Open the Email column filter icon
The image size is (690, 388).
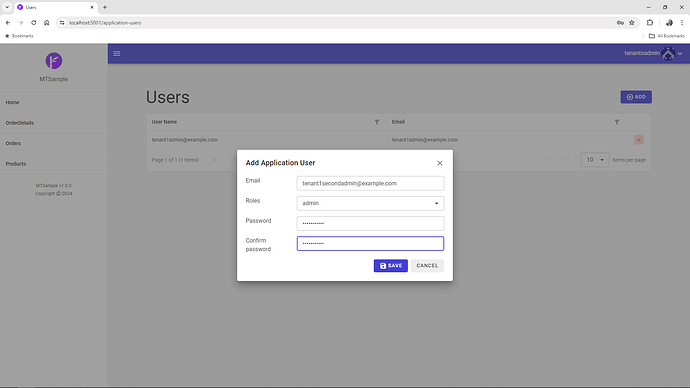[x=617, y=122]
